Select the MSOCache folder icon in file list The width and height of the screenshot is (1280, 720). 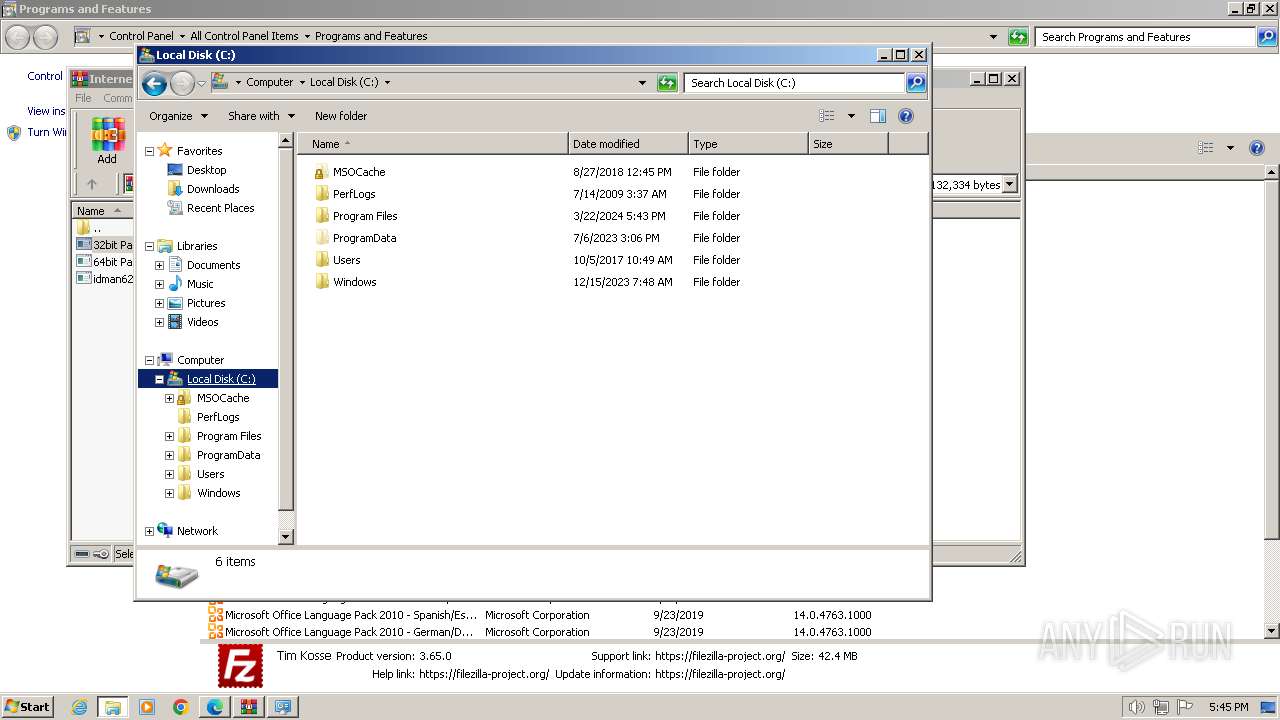[321, 172]
